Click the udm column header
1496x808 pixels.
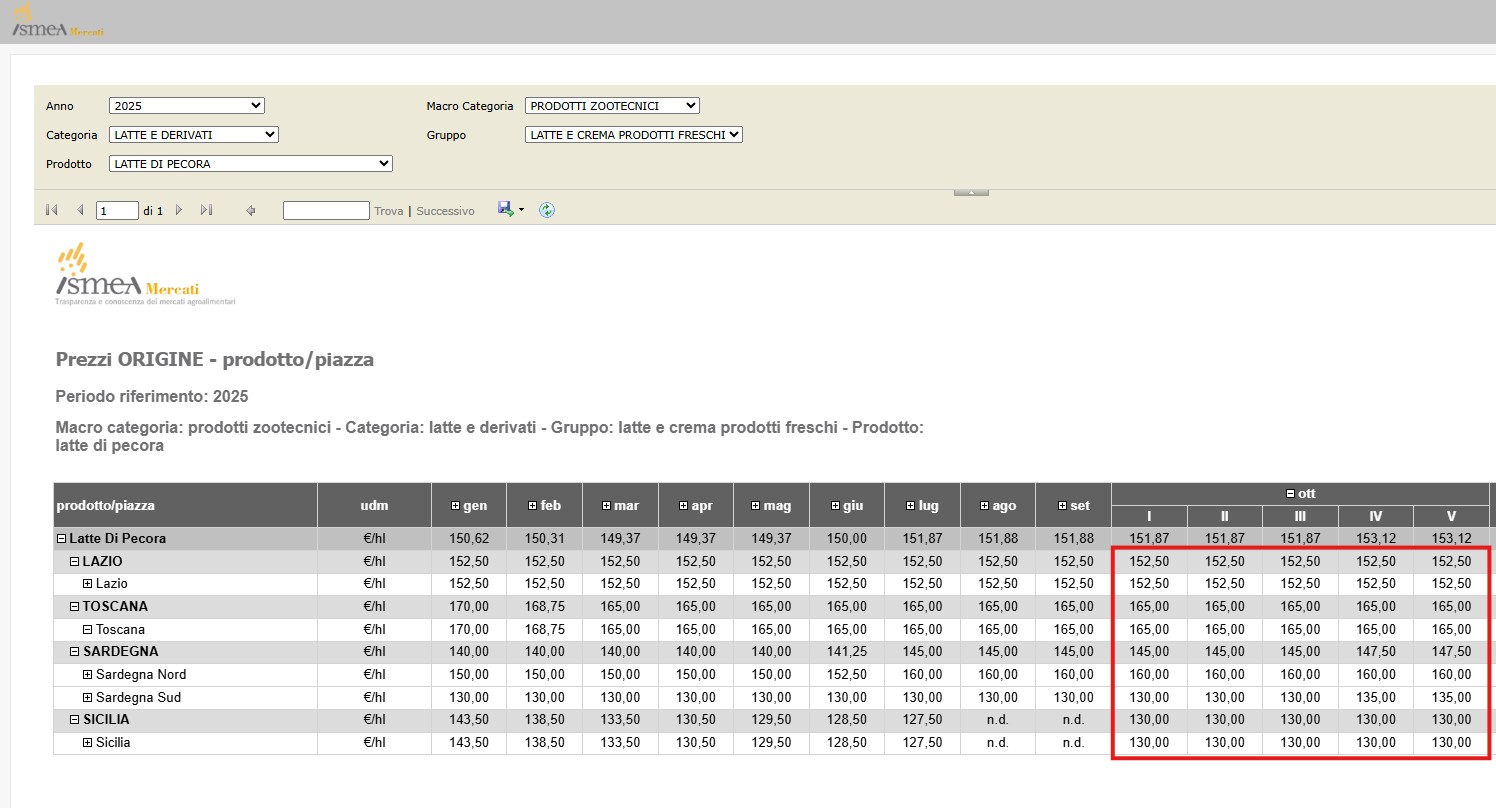coord(374,505)
